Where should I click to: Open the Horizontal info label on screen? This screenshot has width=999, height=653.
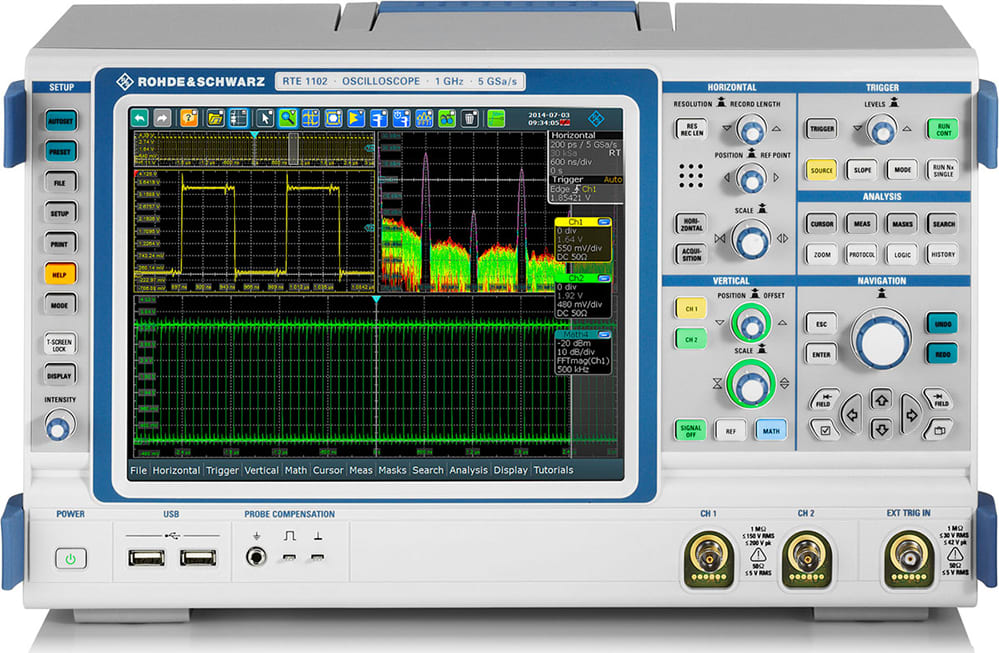tap(573, 135)
